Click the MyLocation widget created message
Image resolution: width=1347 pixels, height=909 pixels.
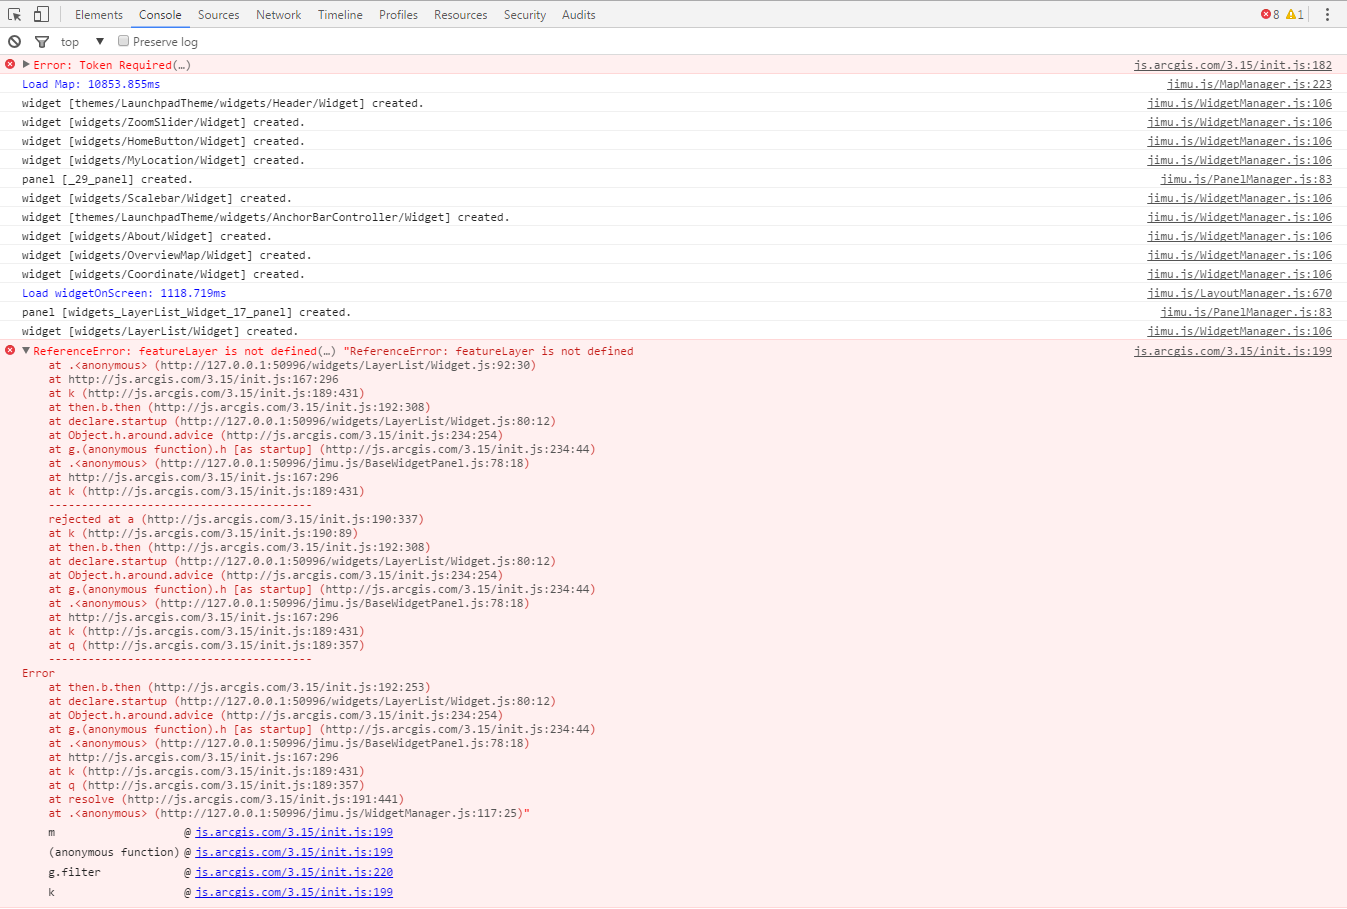tap(163, 160)
